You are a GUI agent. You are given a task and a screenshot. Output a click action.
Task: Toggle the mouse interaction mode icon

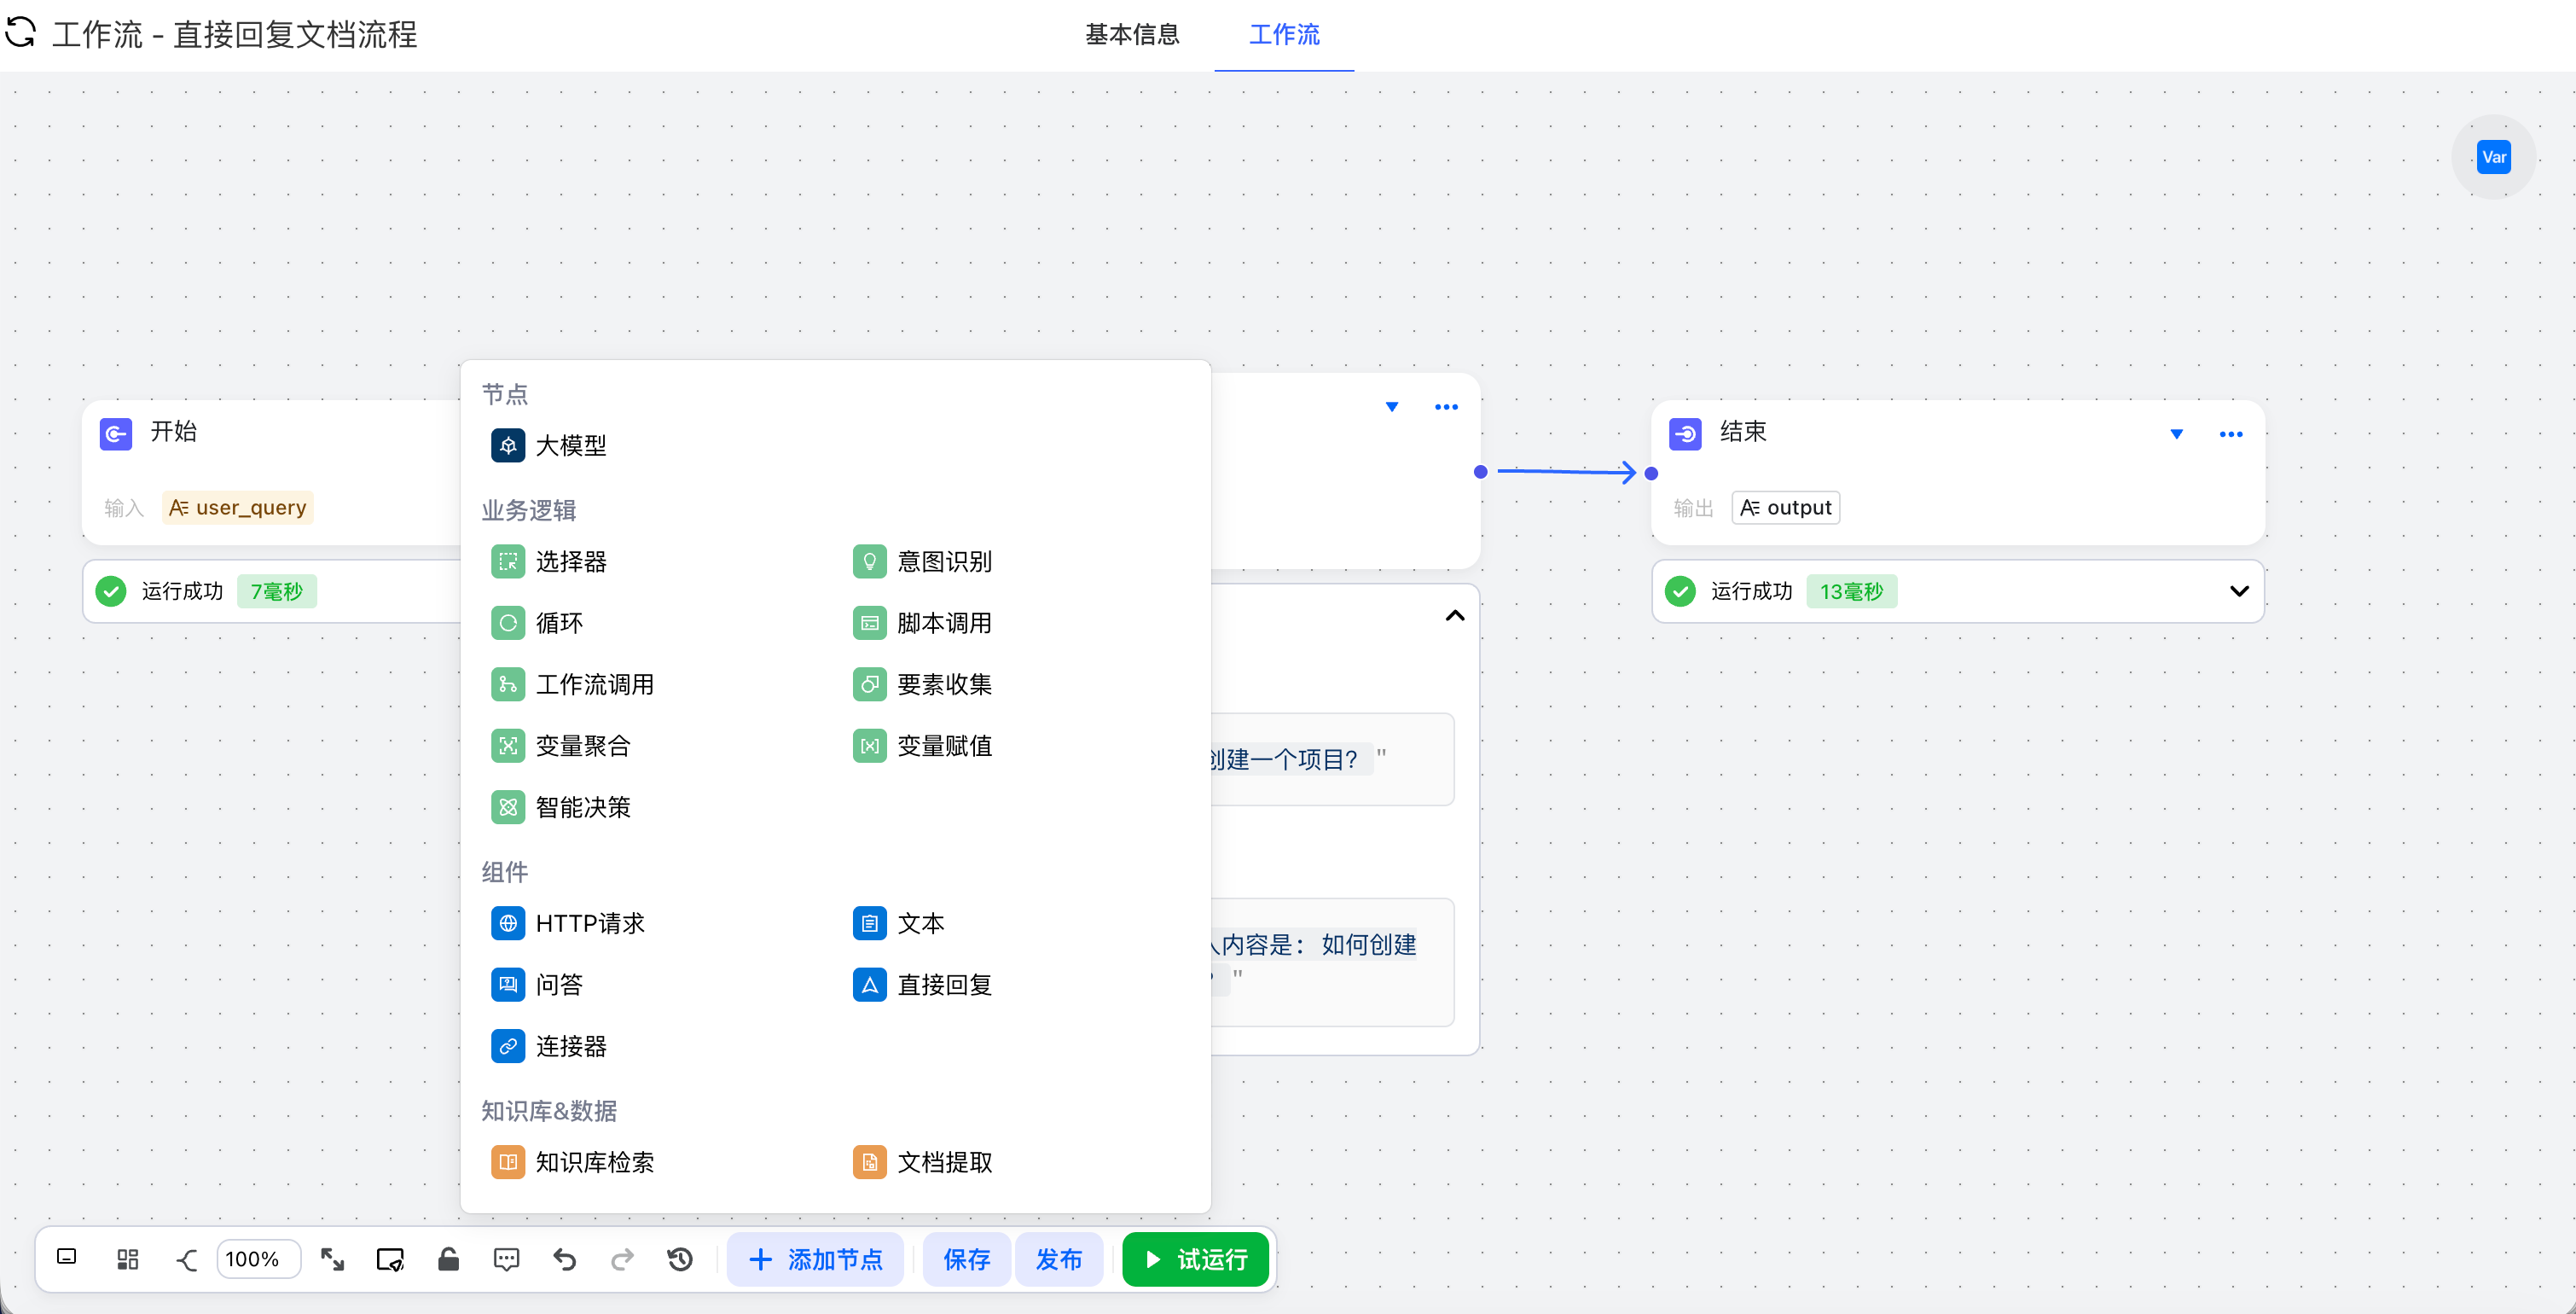pos(389,1259)
